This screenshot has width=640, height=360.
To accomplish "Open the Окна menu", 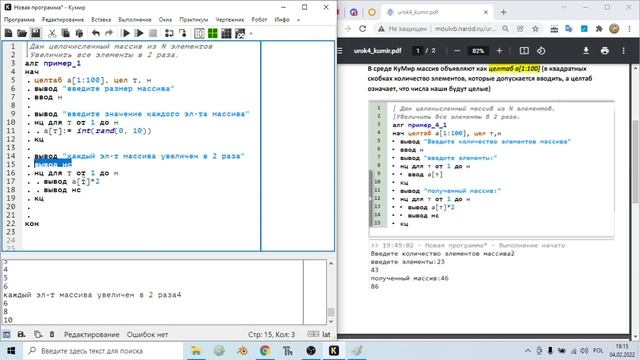I will tap(165, 20).
